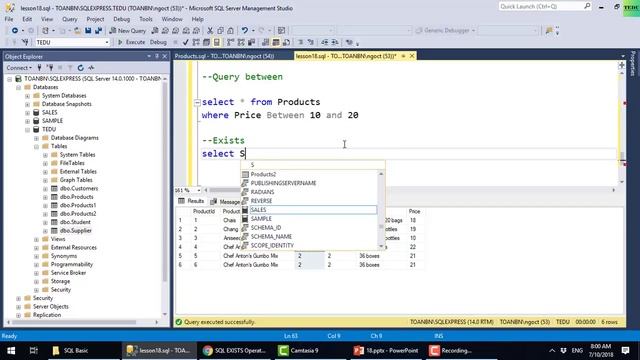The image size is (640, 360).
Task: Click the Comment out selected lines icon
Action: pyautogui.click(x=301, y=42)
